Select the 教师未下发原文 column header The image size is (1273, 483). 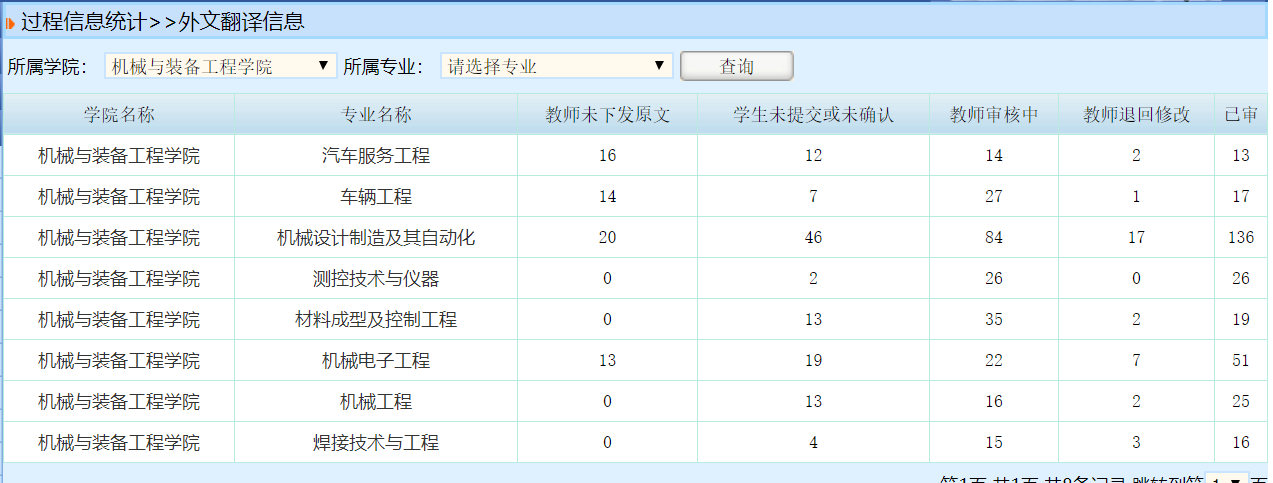[607, 115]
